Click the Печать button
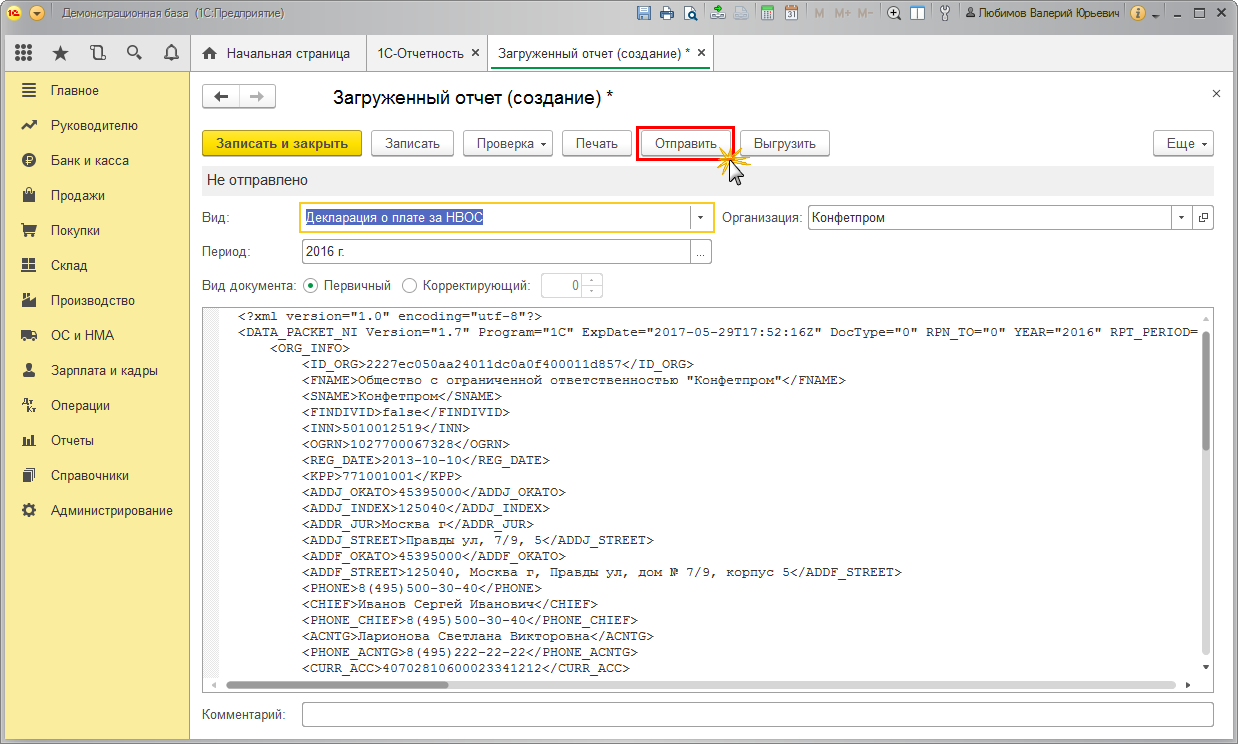Image resolution: width=1238 pixels, height=744 pixels. 597,144
